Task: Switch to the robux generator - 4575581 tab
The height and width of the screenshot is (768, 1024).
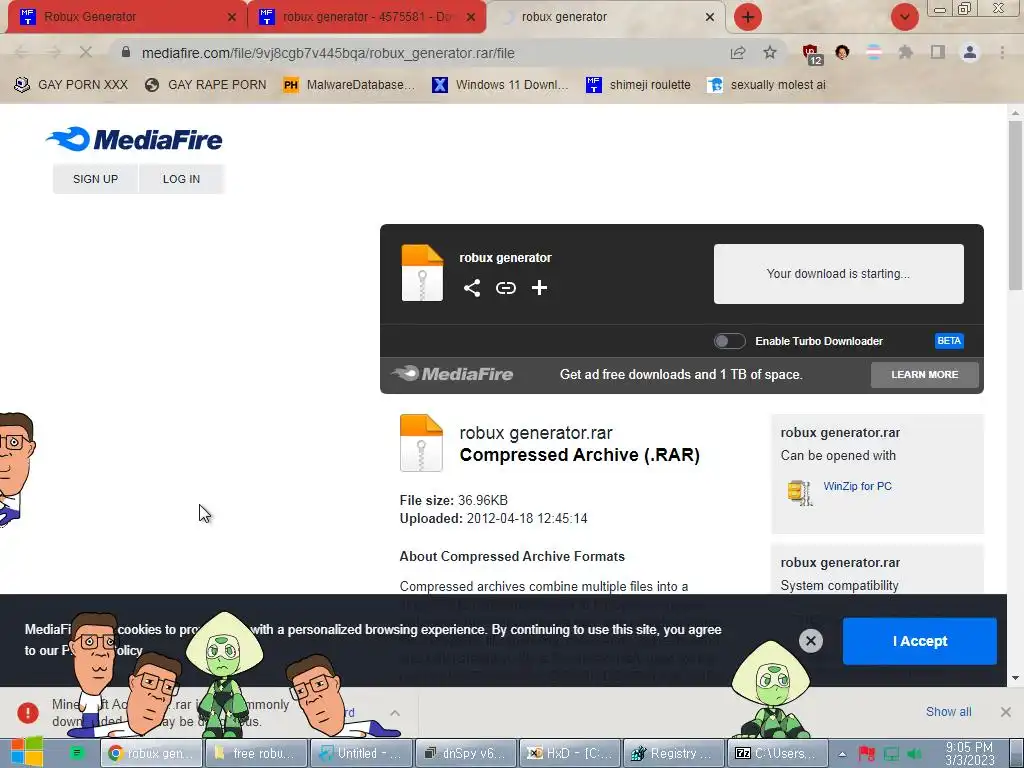Action: 368,17
